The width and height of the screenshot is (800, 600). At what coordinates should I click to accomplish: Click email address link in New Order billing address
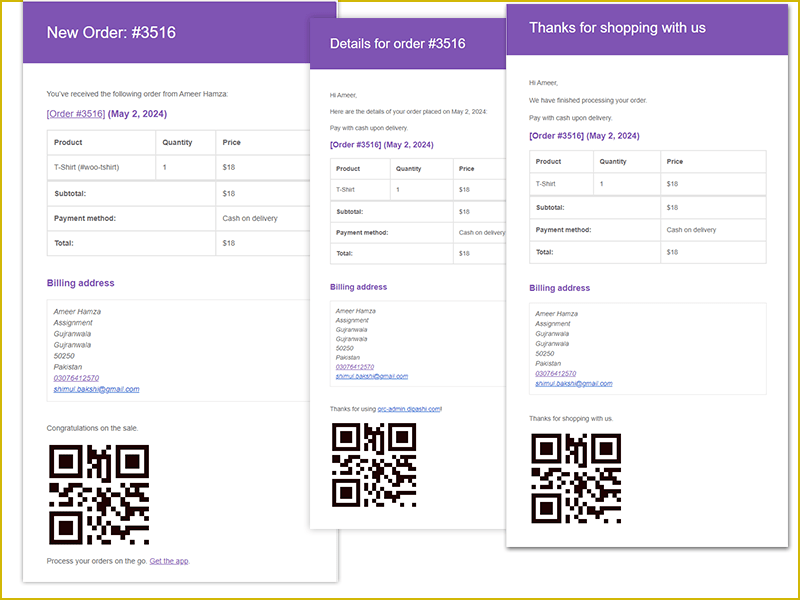point(96,389)
